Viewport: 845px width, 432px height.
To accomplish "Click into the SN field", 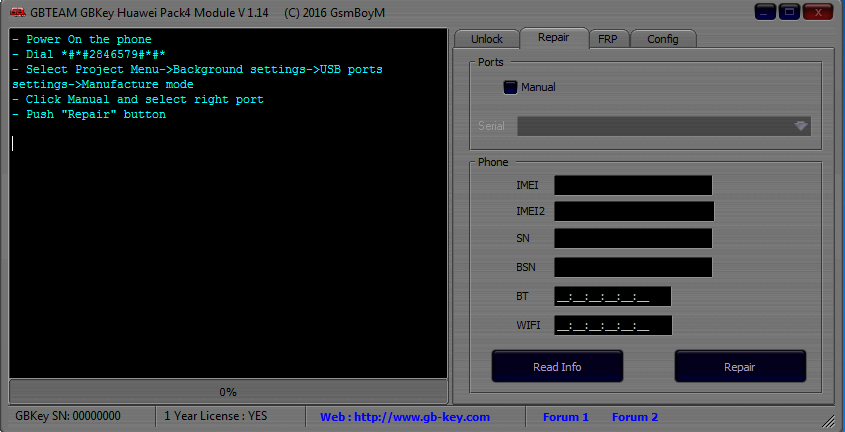I will point(633,238).
